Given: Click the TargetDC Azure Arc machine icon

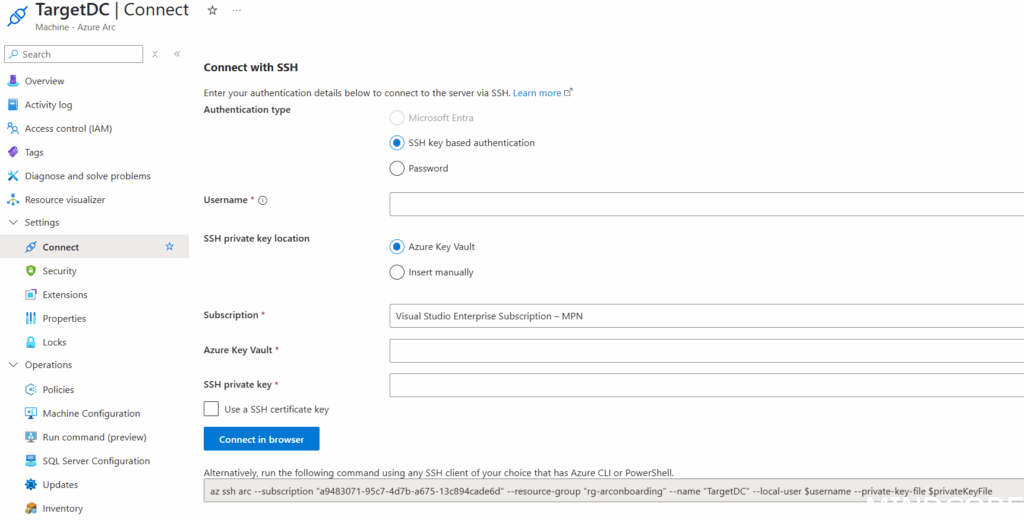Looking at the screenshot, I should [17, 16].
